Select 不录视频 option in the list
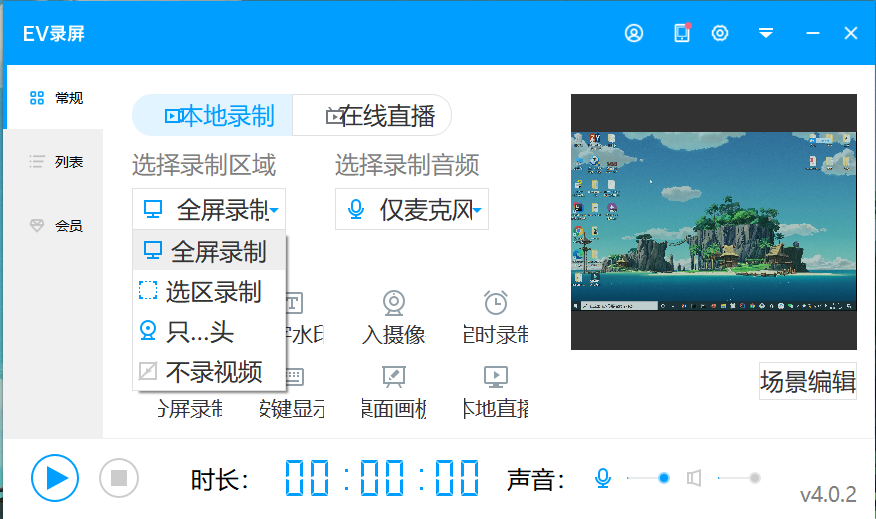This screenshot has height=519, width=876. (210, 373)
